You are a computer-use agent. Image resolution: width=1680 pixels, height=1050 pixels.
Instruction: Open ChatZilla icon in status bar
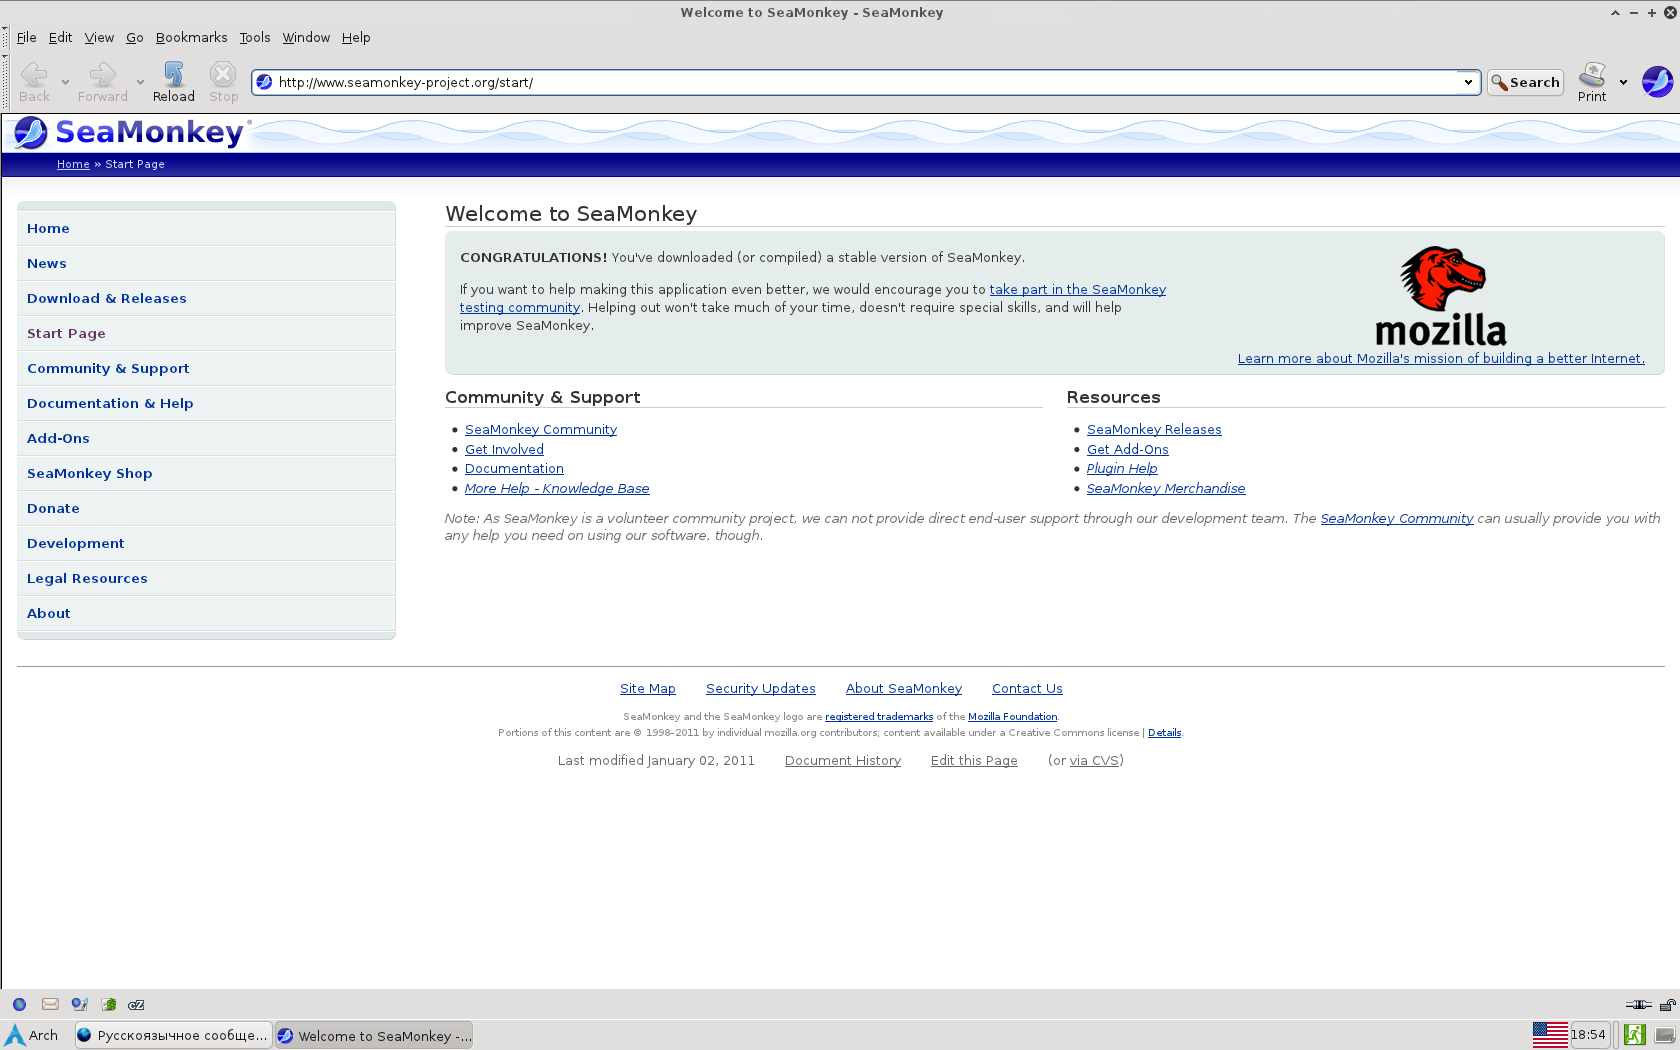tap(137, 1005)
